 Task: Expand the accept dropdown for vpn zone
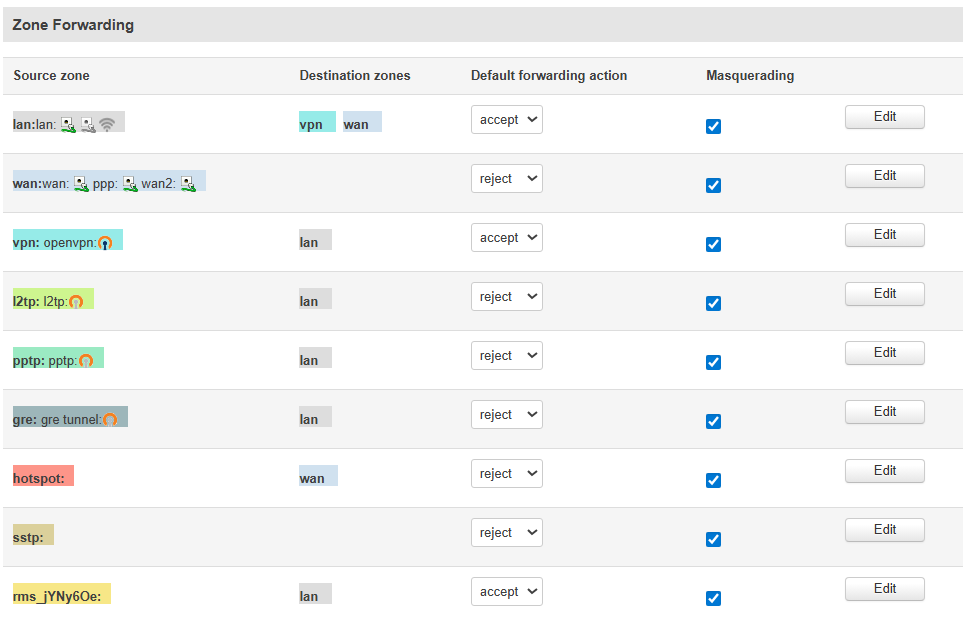pos(507,237)
